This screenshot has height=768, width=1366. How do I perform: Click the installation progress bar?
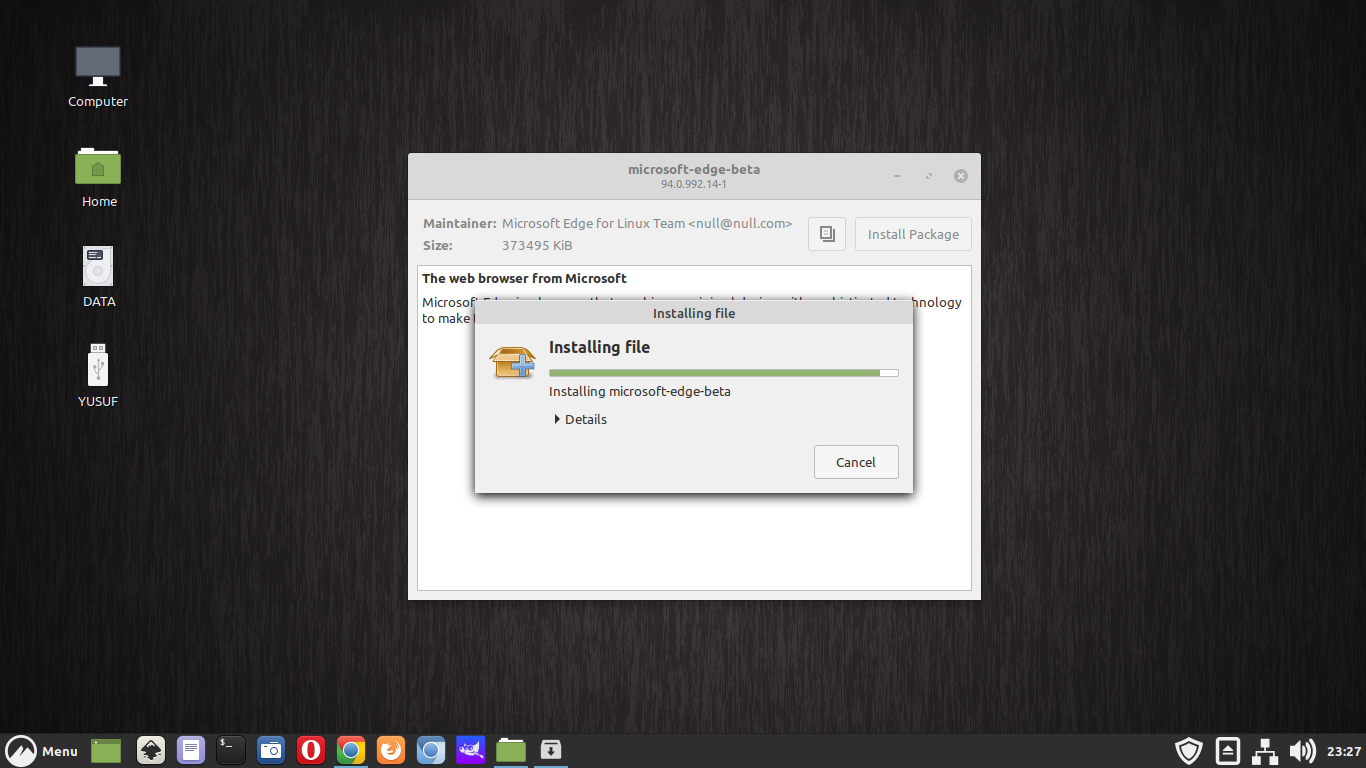point(724,372)
